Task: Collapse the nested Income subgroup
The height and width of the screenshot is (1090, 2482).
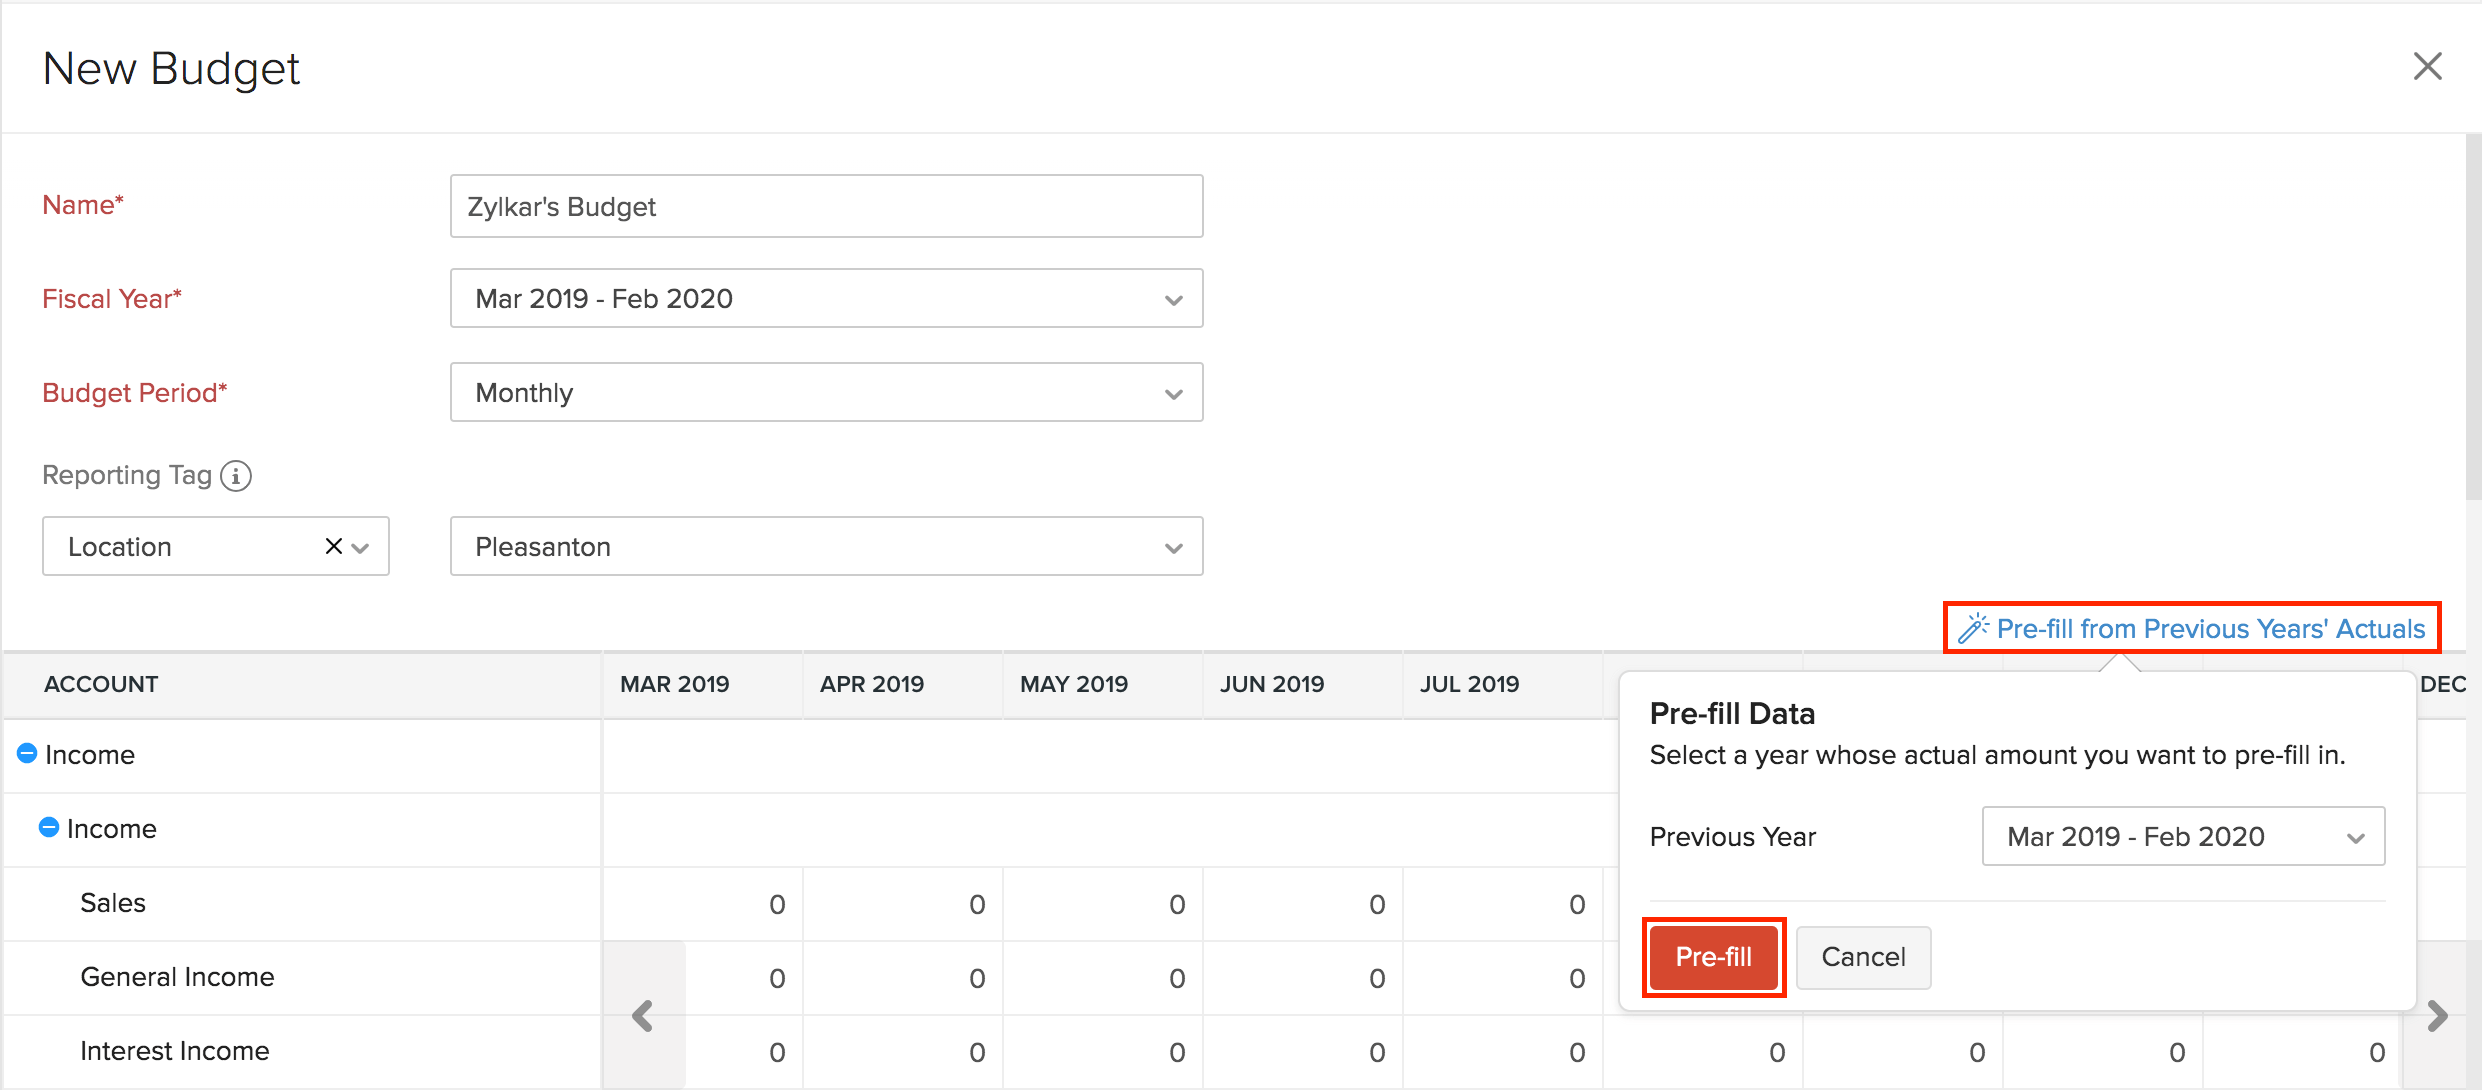Action: (x=49, y=827)
